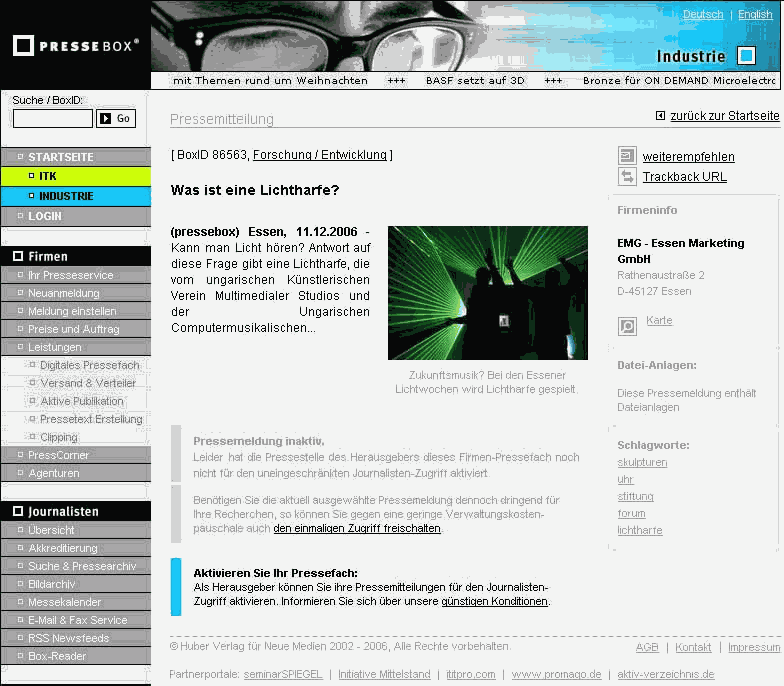Follow the 'den einmaligen Zugriff freischalten' link
Image resolution: width=784 pixels, height=686 pixels.
[357, 528]
